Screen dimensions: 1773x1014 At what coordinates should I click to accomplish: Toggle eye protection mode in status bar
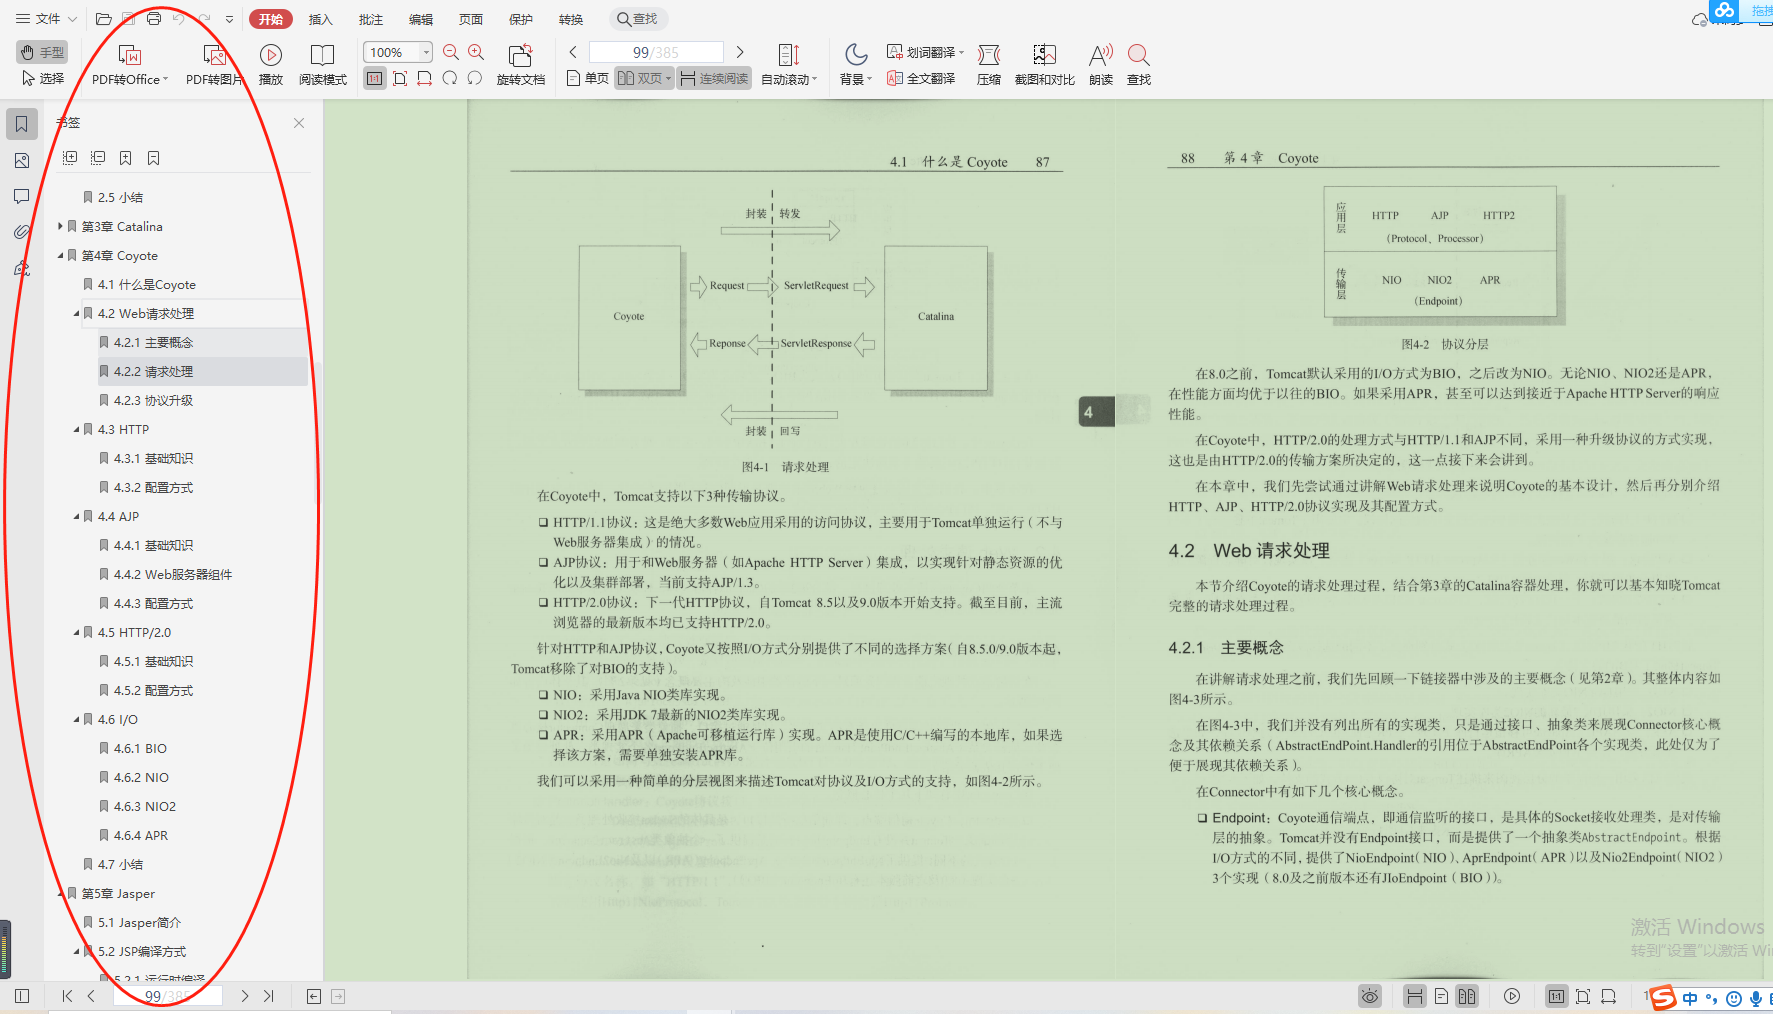pyautogui.click(x=1370, y=996)
